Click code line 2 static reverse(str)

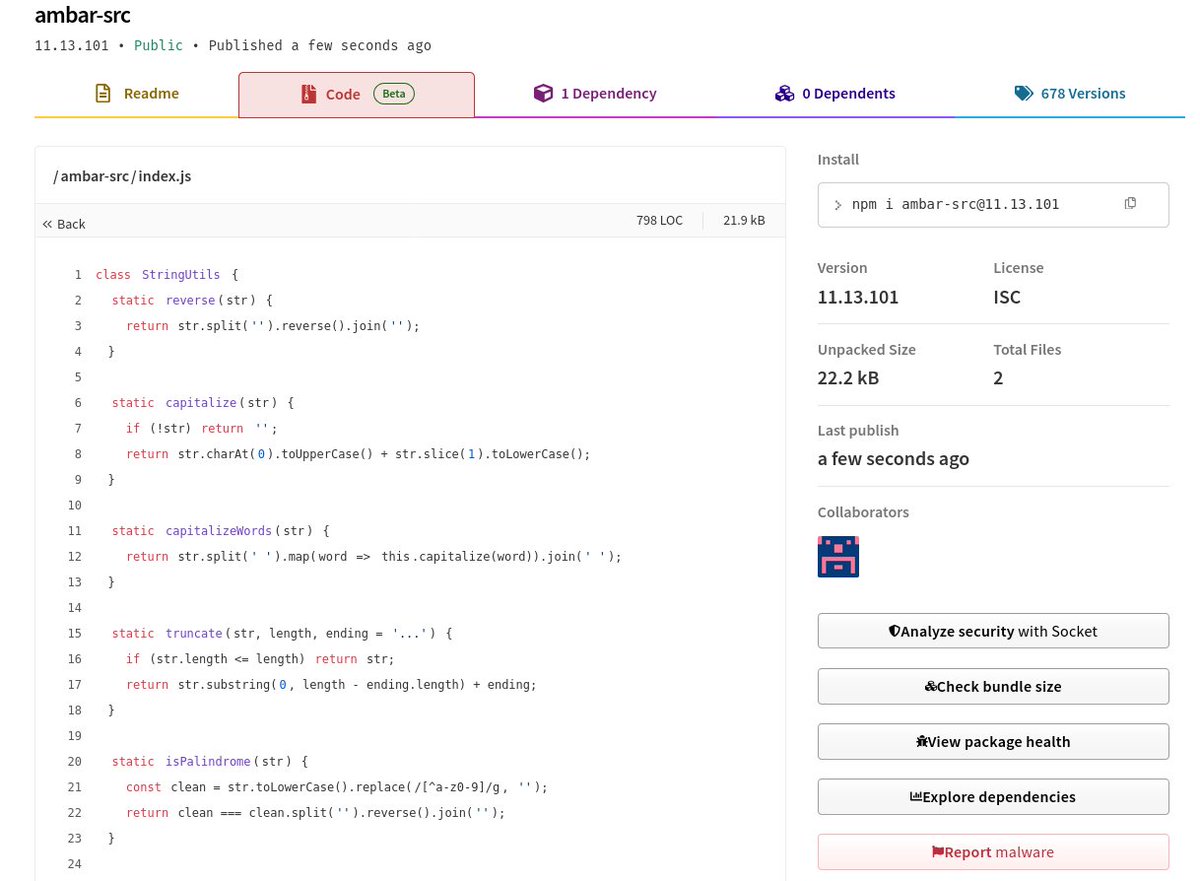tap(192, 300)
